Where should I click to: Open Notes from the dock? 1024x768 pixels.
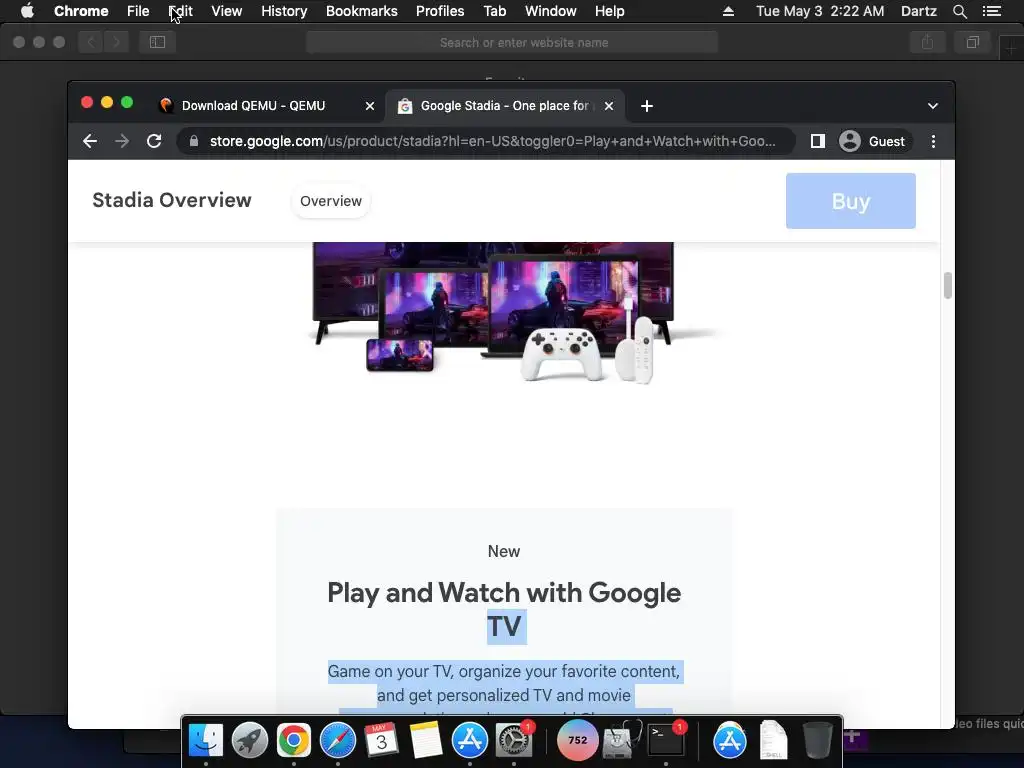coord(426,740)
